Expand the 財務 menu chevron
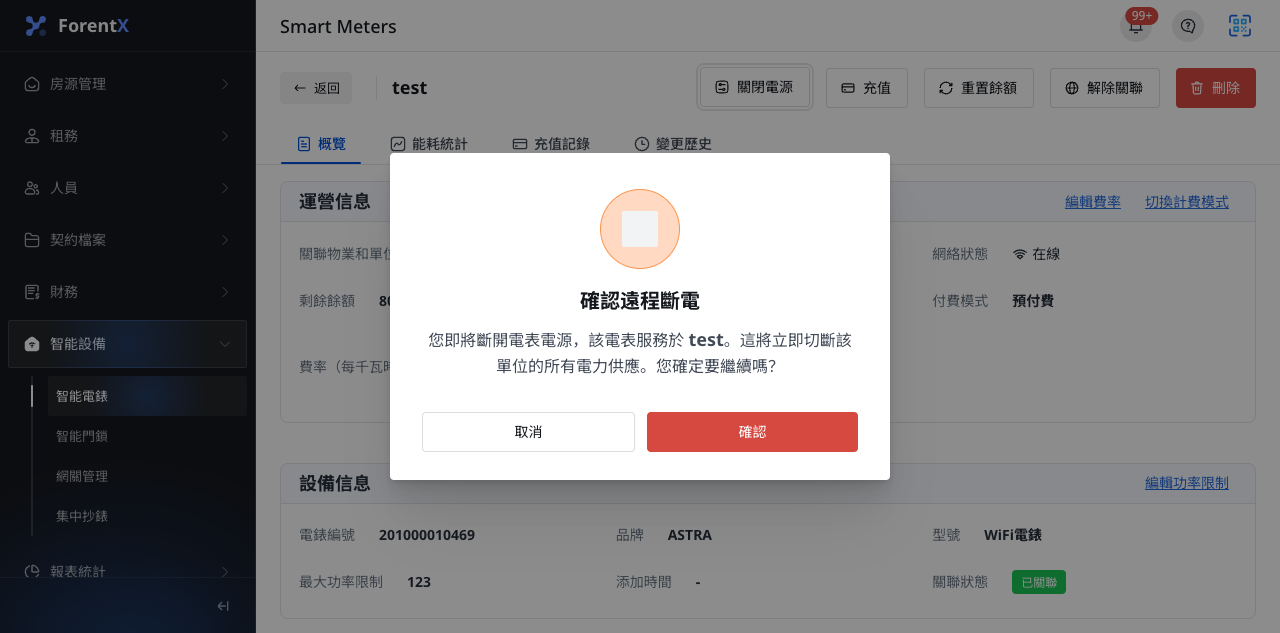1280x633 pixels. click(x=224, y=292)
